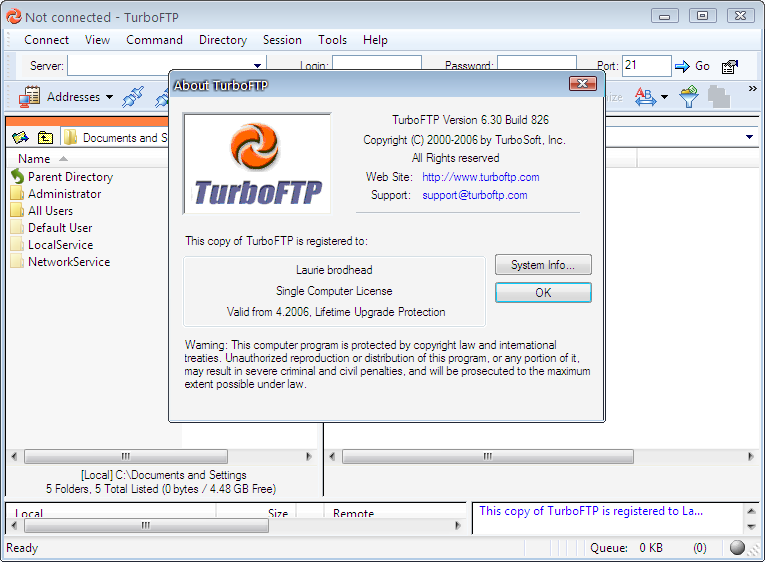Click the System Info... button
This screenshot has width=765, height=562.
pos(543,265)
